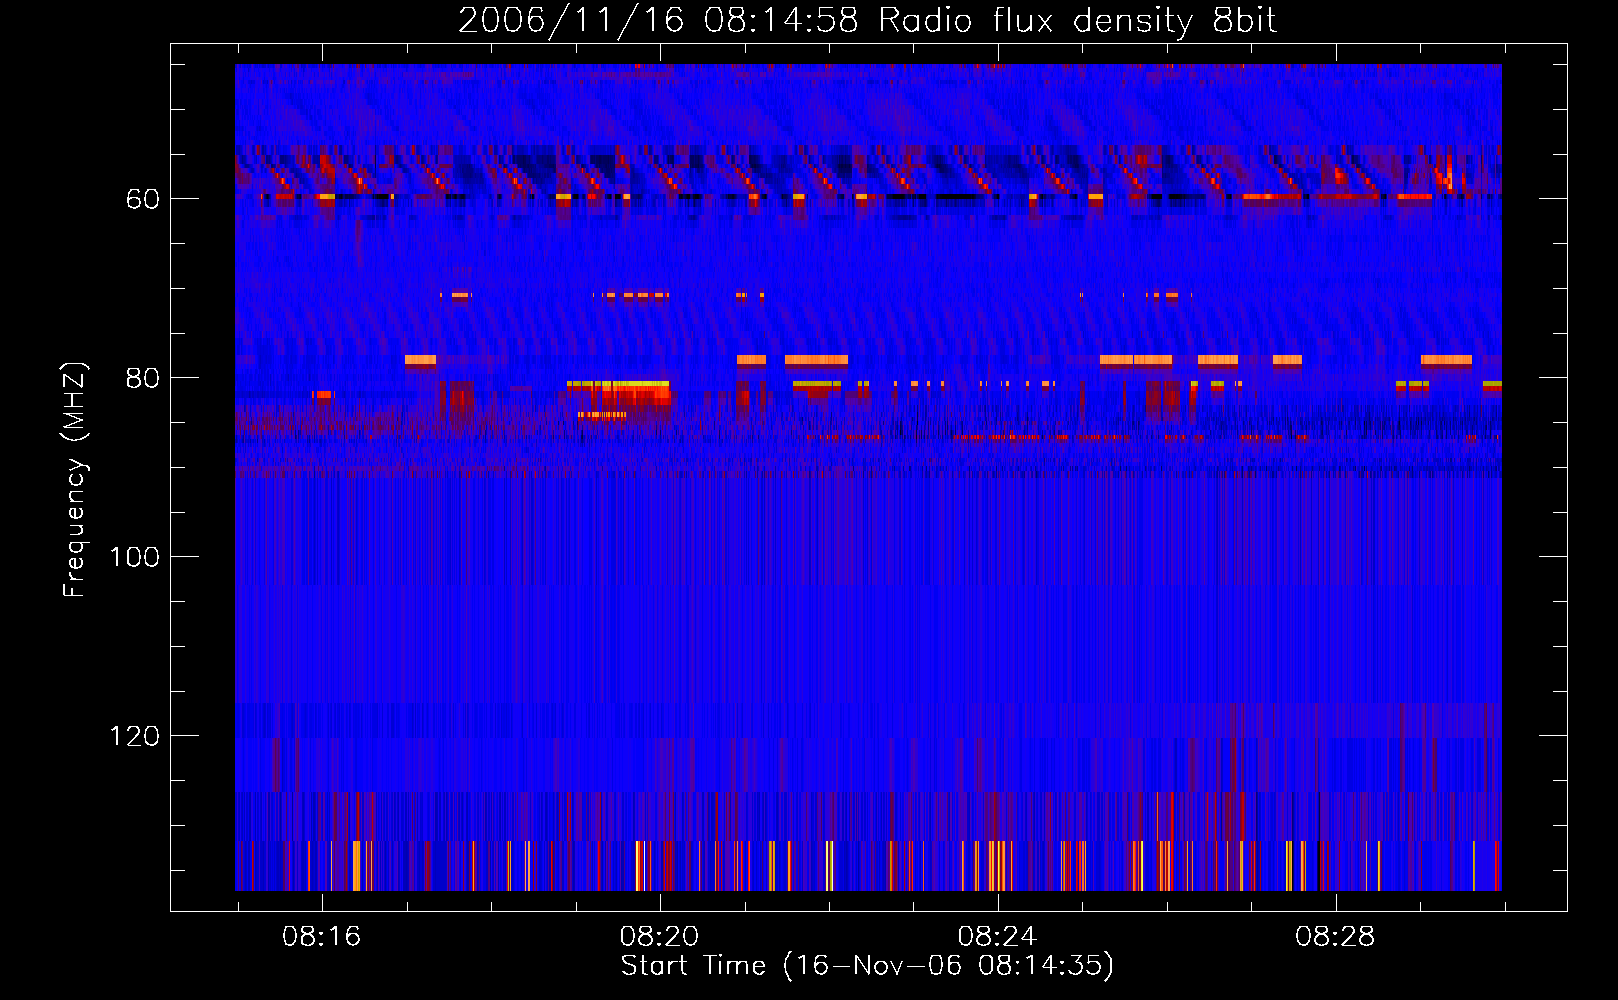Click the 'Start Time (16-Nov-06 08:14:35)' label

[x=867, y=966]
